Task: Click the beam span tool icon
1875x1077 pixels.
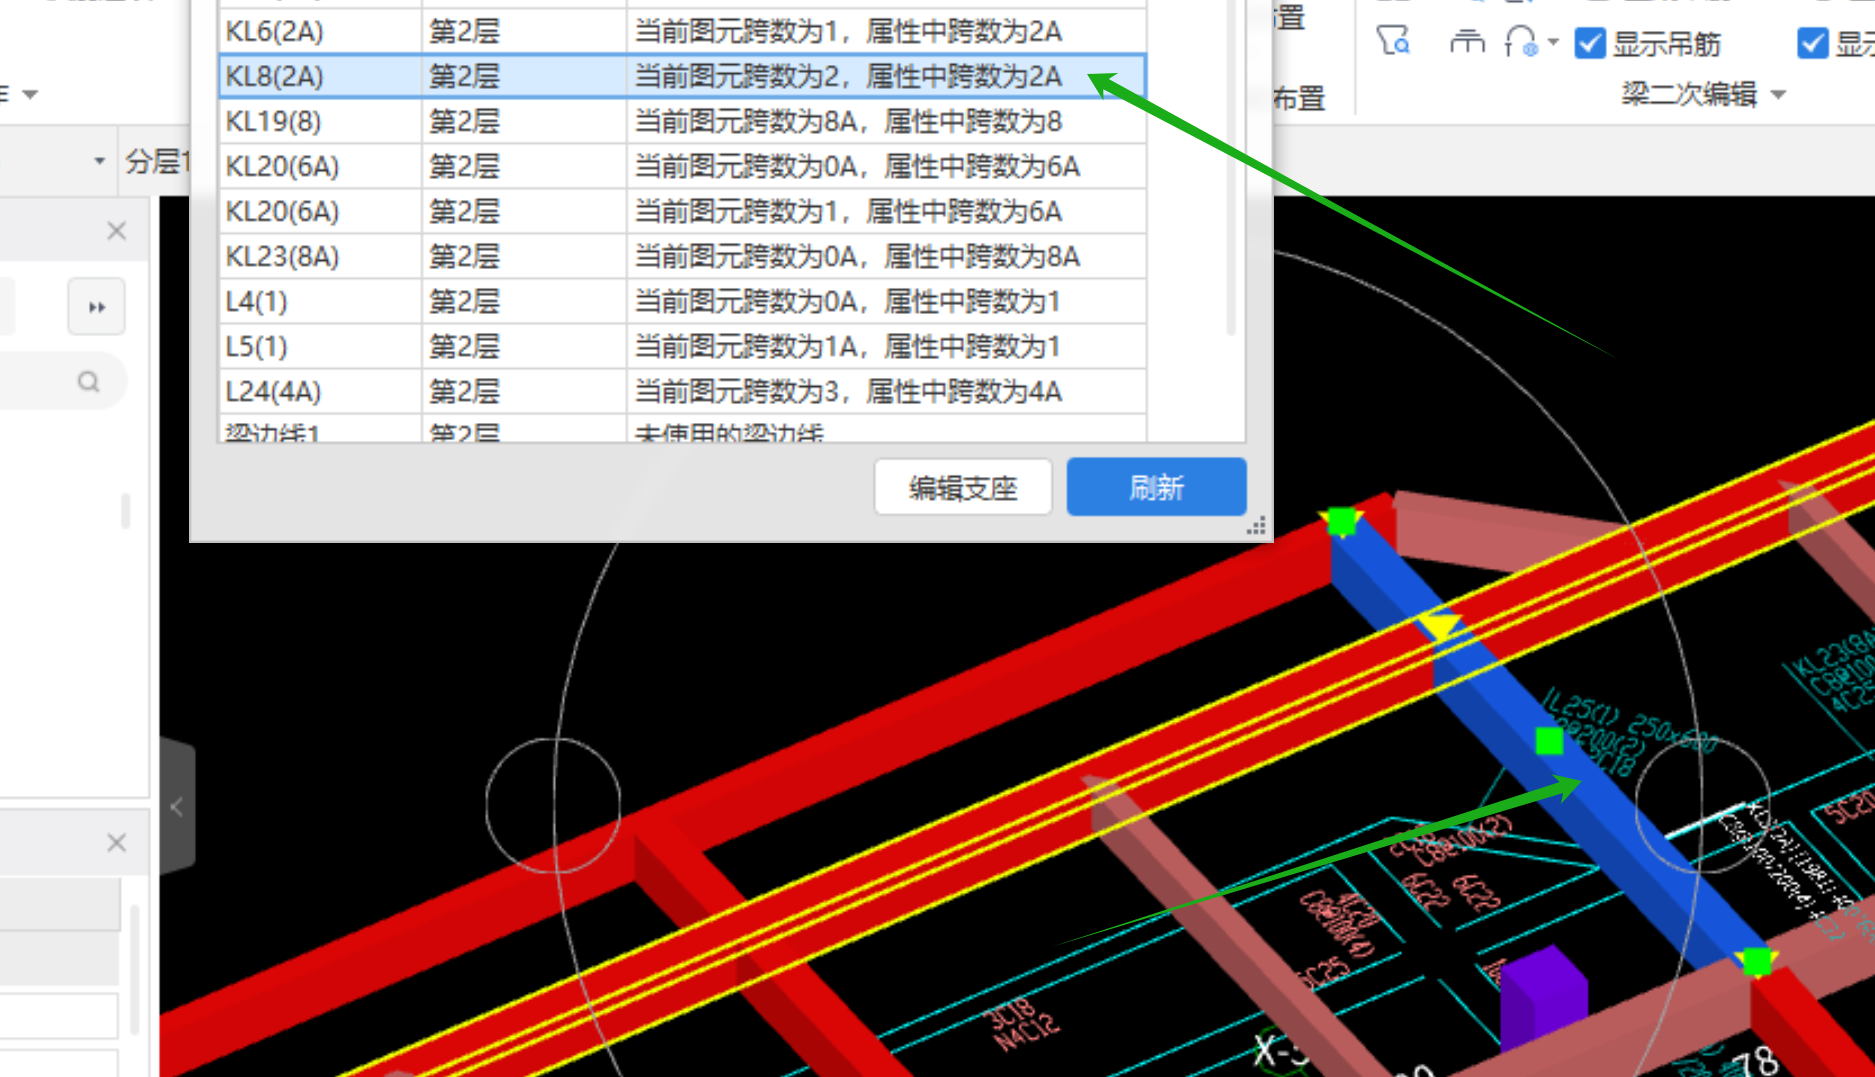Action: click(1467, 42)
